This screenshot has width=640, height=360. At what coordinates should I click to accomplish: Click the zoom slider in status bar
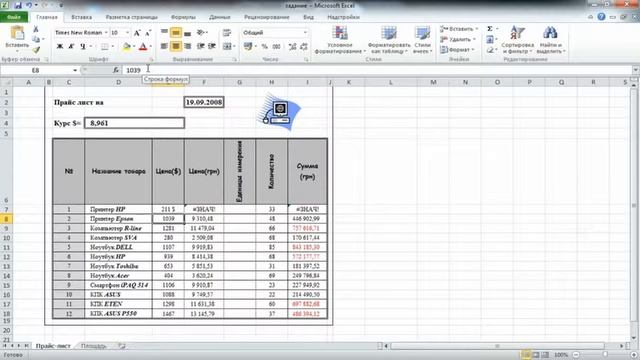(x=605, y=355)
